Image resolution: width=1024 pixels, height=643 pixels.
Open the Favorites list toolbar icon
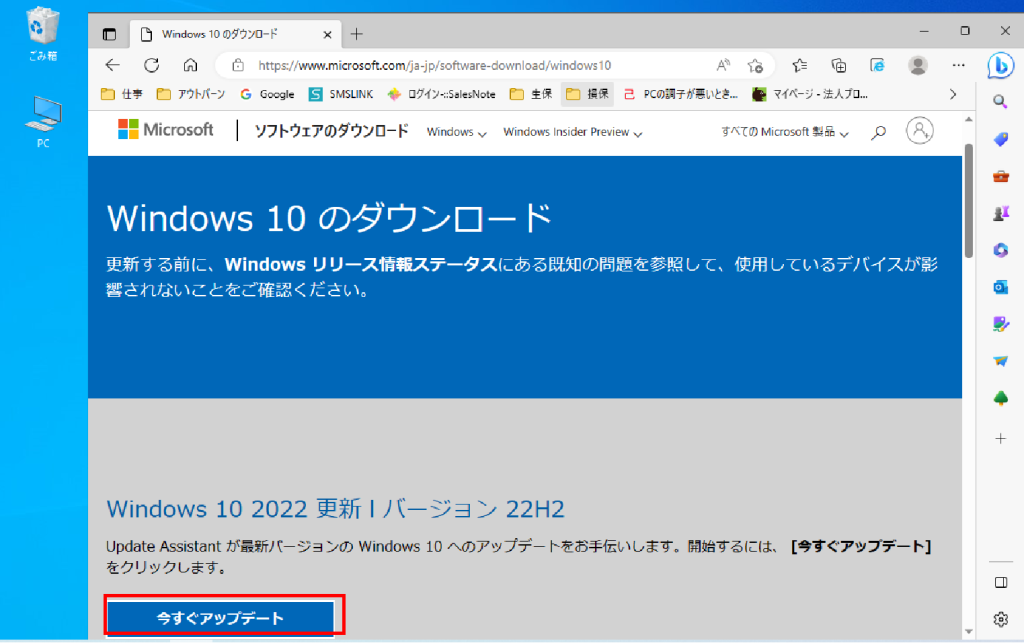[799, 65]
